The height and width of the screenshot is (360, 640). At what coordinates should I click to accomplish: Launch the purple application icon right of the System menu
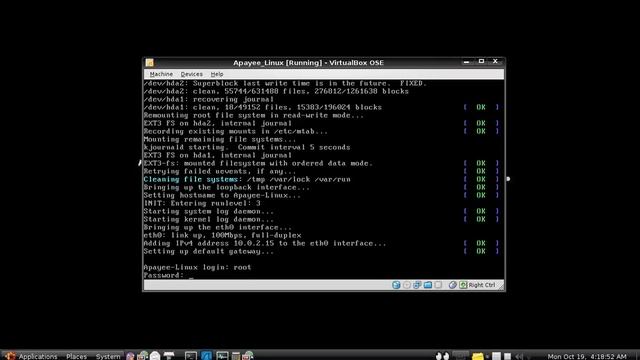pyautogui.click(x=130, y=356)
